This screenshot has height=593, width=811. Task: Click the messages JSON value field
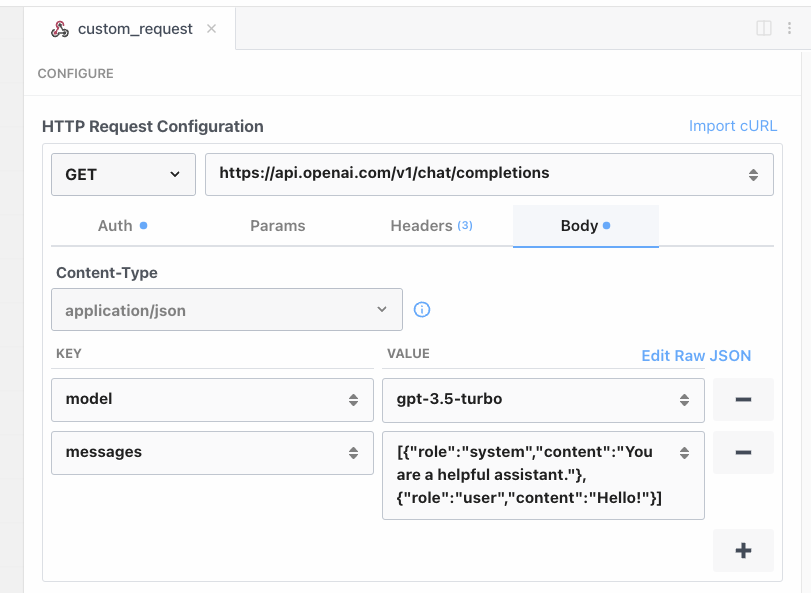click(543, 475)
